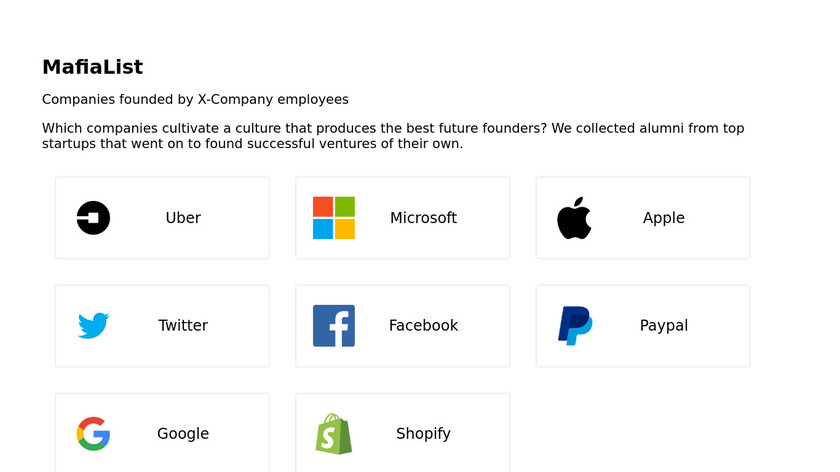Click the green Shopify bag icon

[334, 434]
